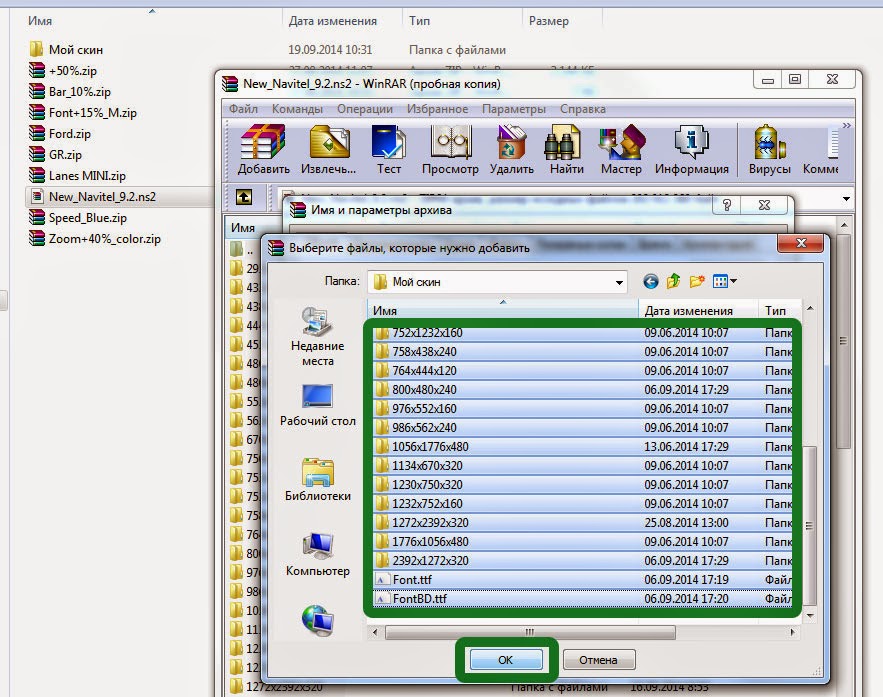This screenshot has width=883, height=697.
Task: Open the view menu icon in file dialog
Action: [x=724, y=281]
